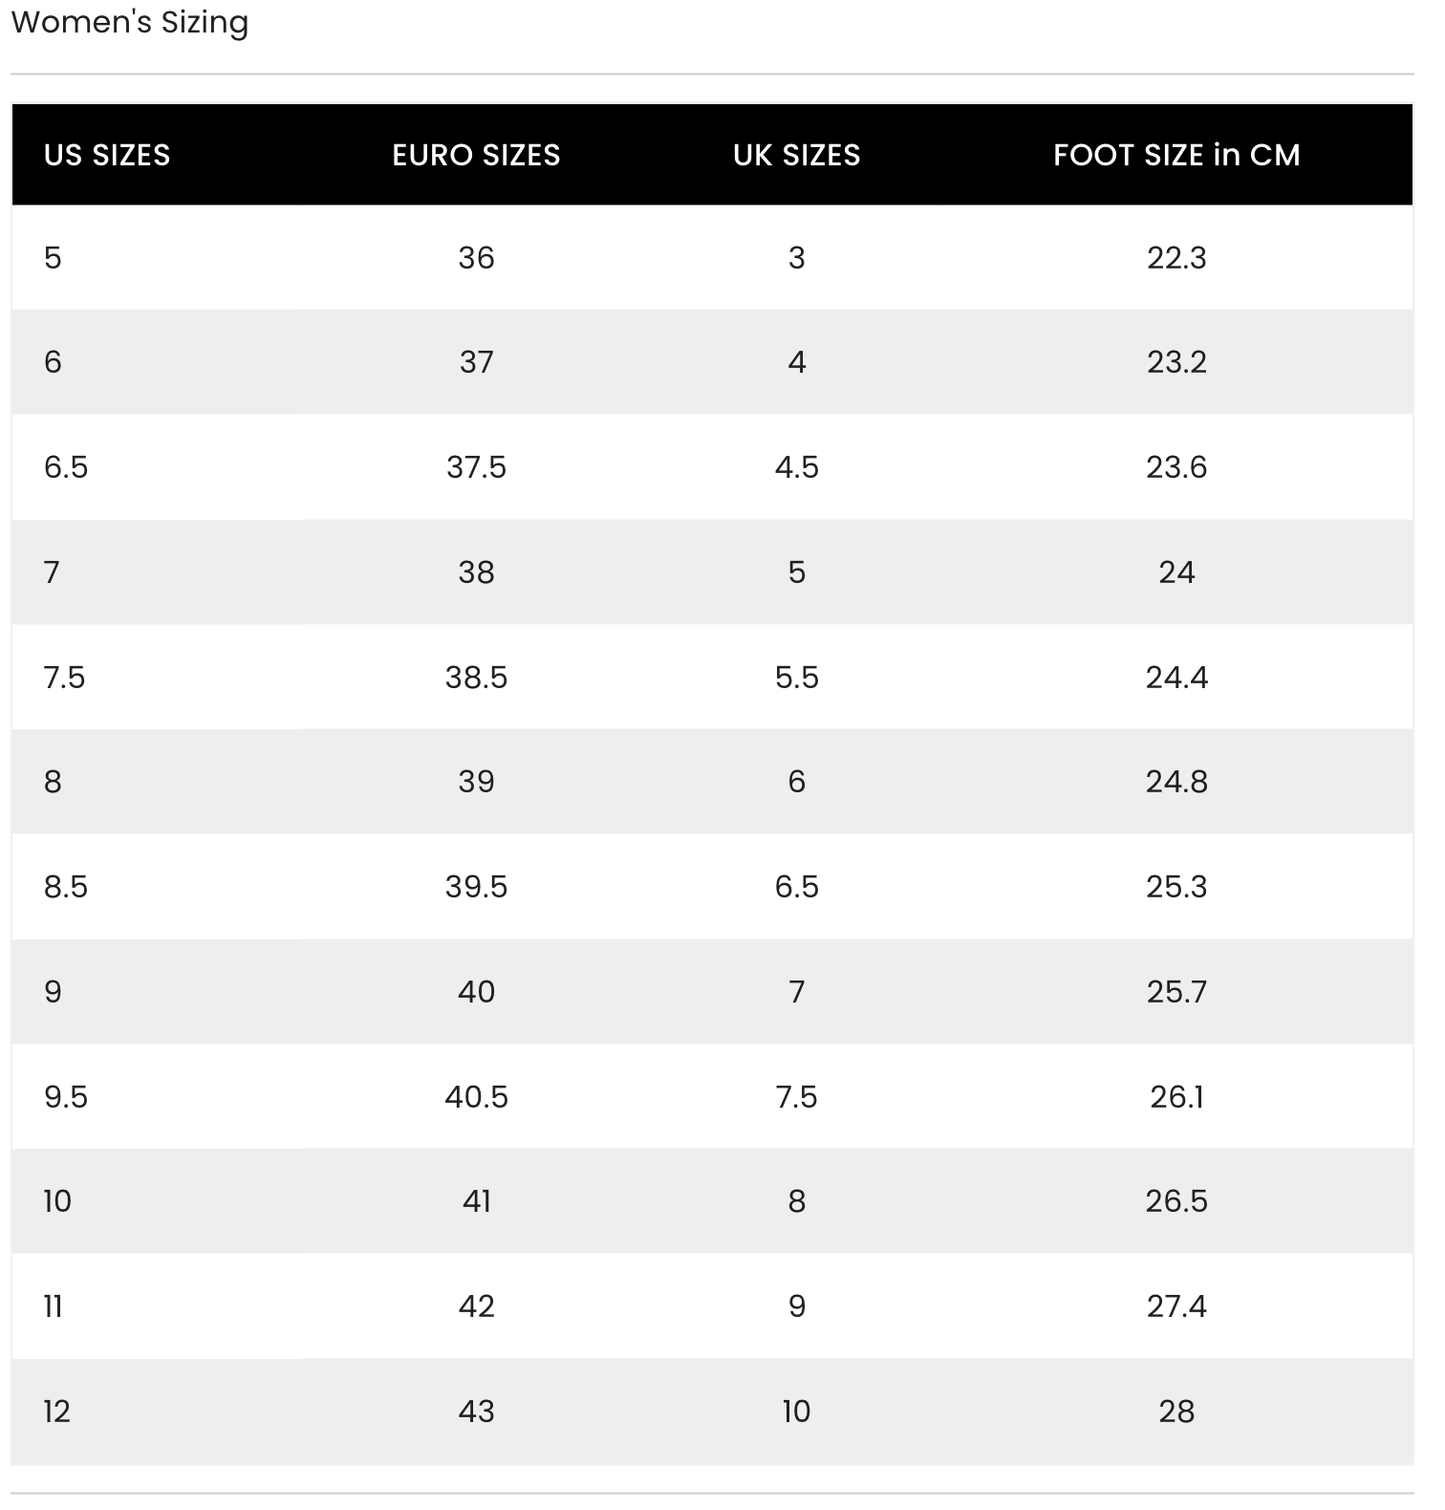This screenshot has height=1510, width=1445.
Task: Click the UK SIZES column header
Action: [x=796, y=155]
